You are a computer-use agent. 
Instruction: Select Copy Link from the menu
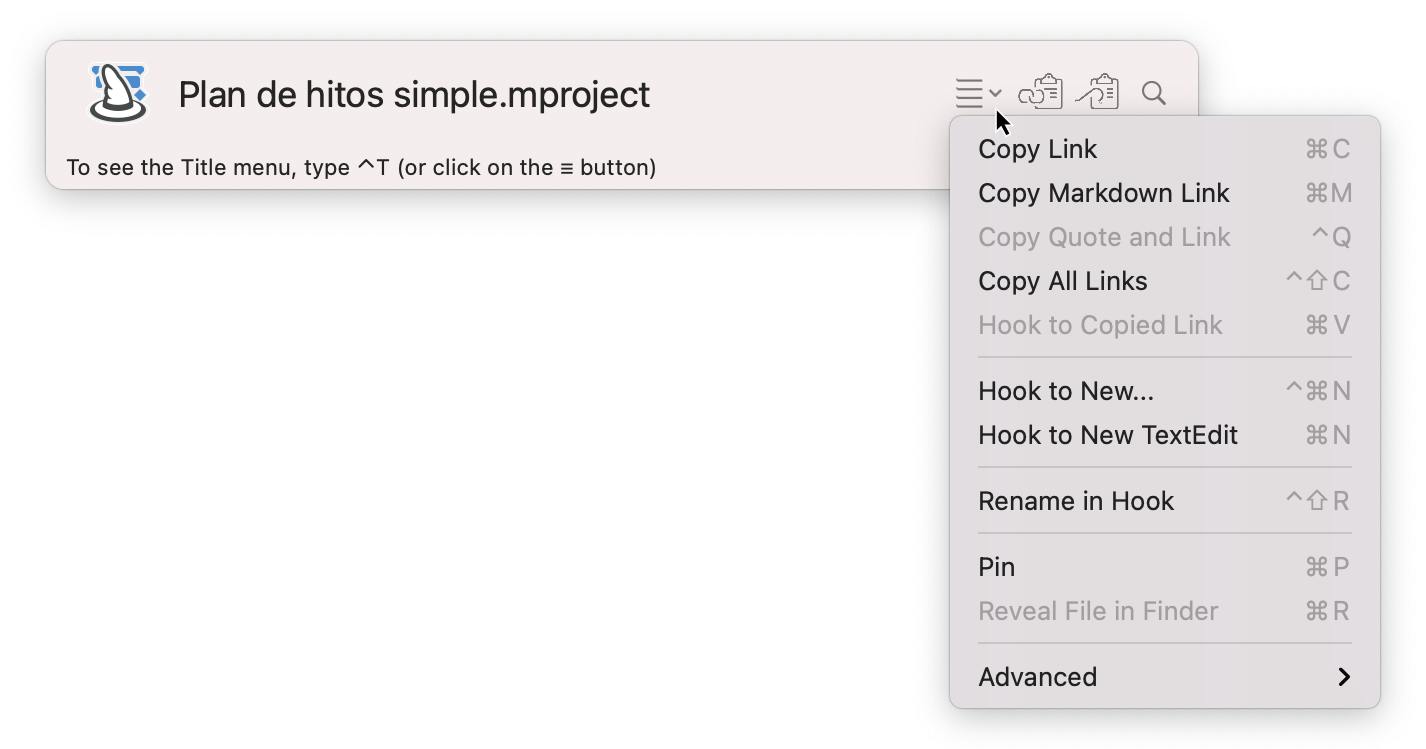point(1037,148)
